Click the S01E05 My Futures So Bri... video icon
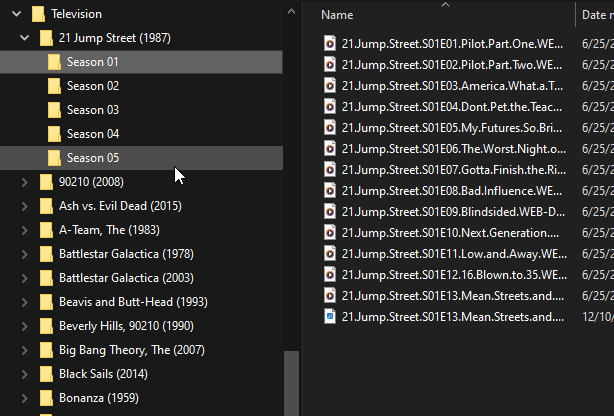This screenshot has width=614, height=416. point(330,128)
